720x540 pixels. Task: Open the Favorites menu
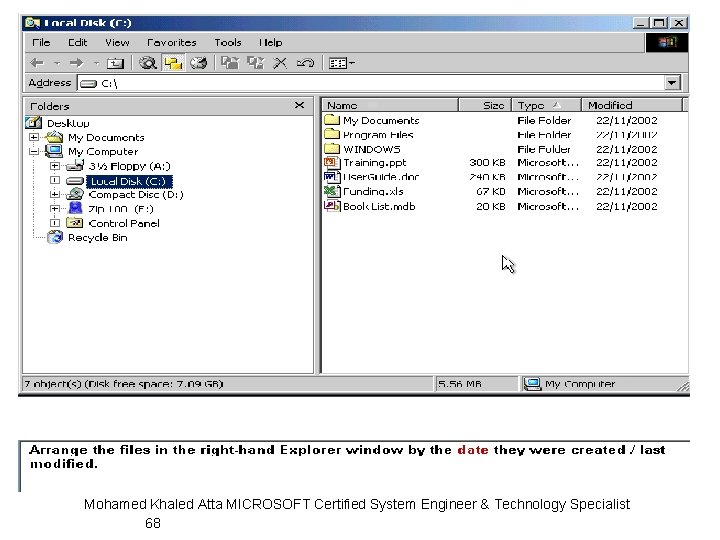[172, 42]
